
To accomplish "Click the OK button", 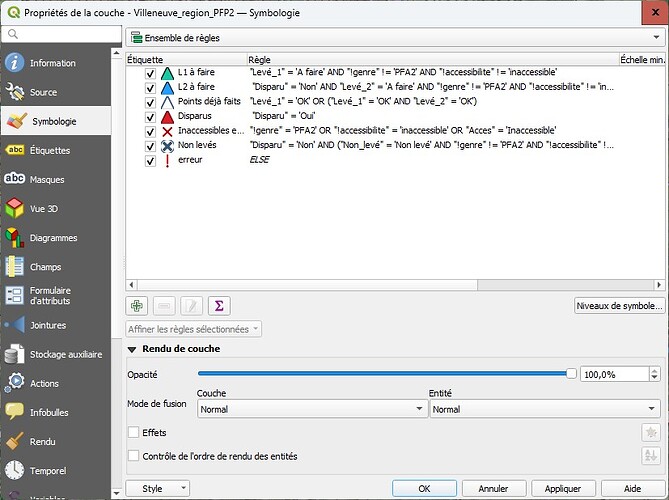I will pos(425,488).
